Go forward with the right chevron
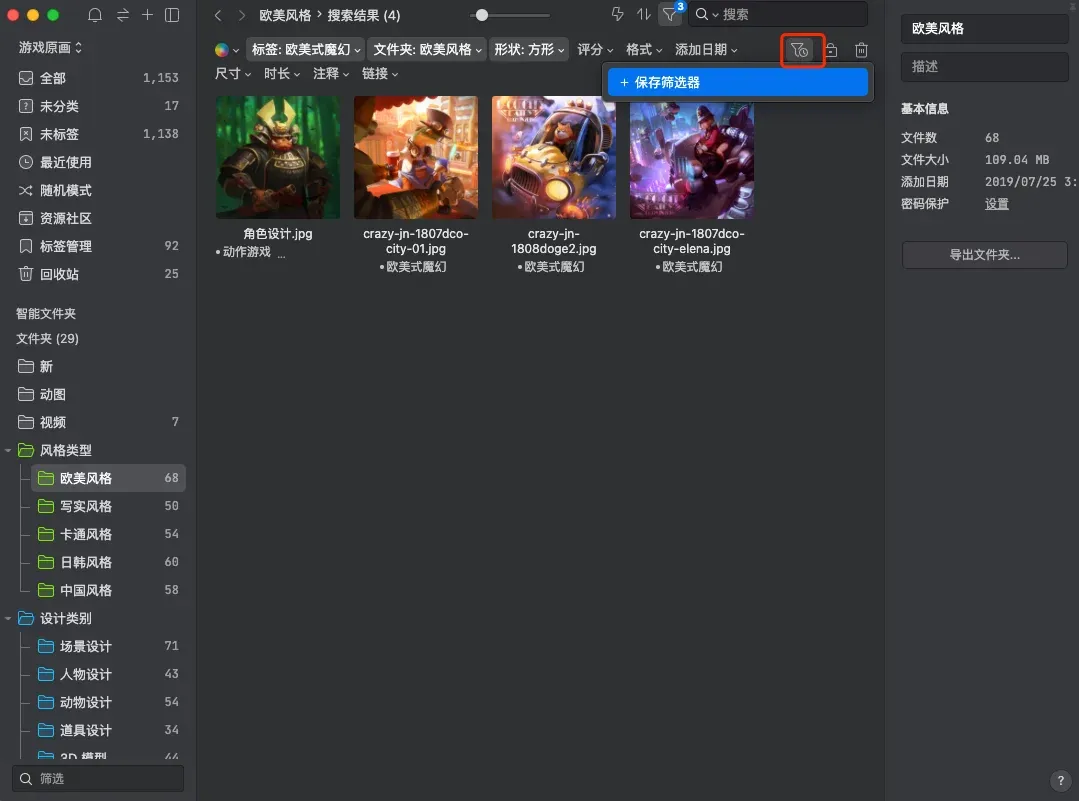The width and height of the screenshot is (1079, 801). (242, 15)
